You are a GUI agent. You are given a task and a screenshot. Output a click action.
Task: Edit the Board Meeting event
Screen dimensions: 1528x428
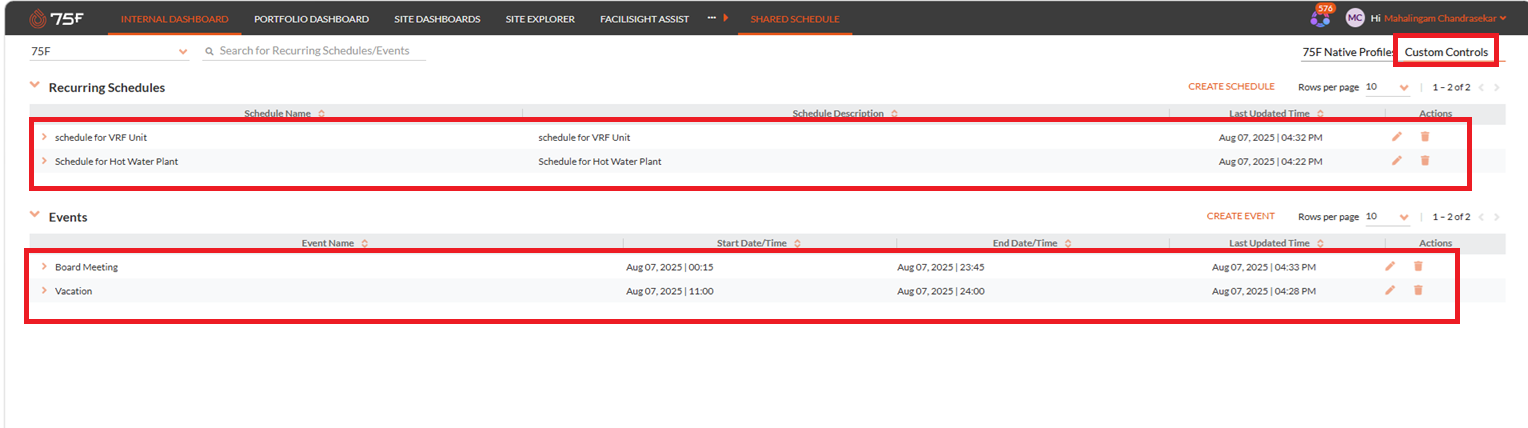pyautogui.click(x=1390, y=266)
